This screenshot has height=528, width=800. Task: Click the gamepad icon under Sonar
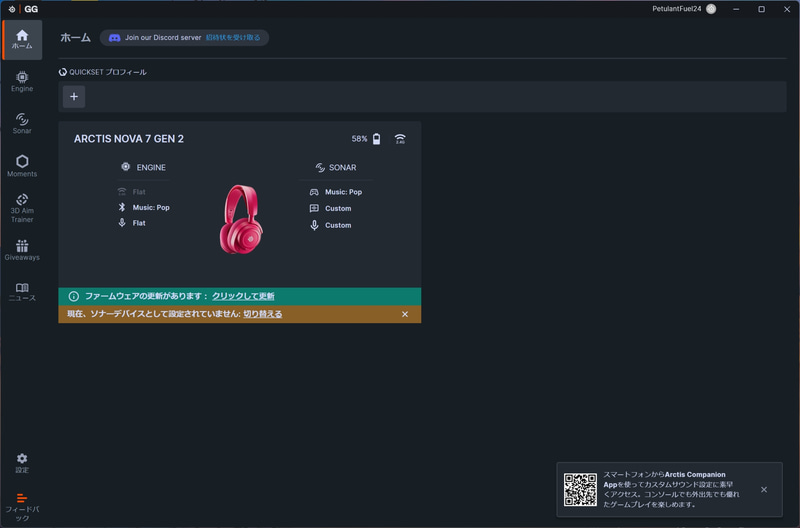pyautogui.click(x=314, y=192)
